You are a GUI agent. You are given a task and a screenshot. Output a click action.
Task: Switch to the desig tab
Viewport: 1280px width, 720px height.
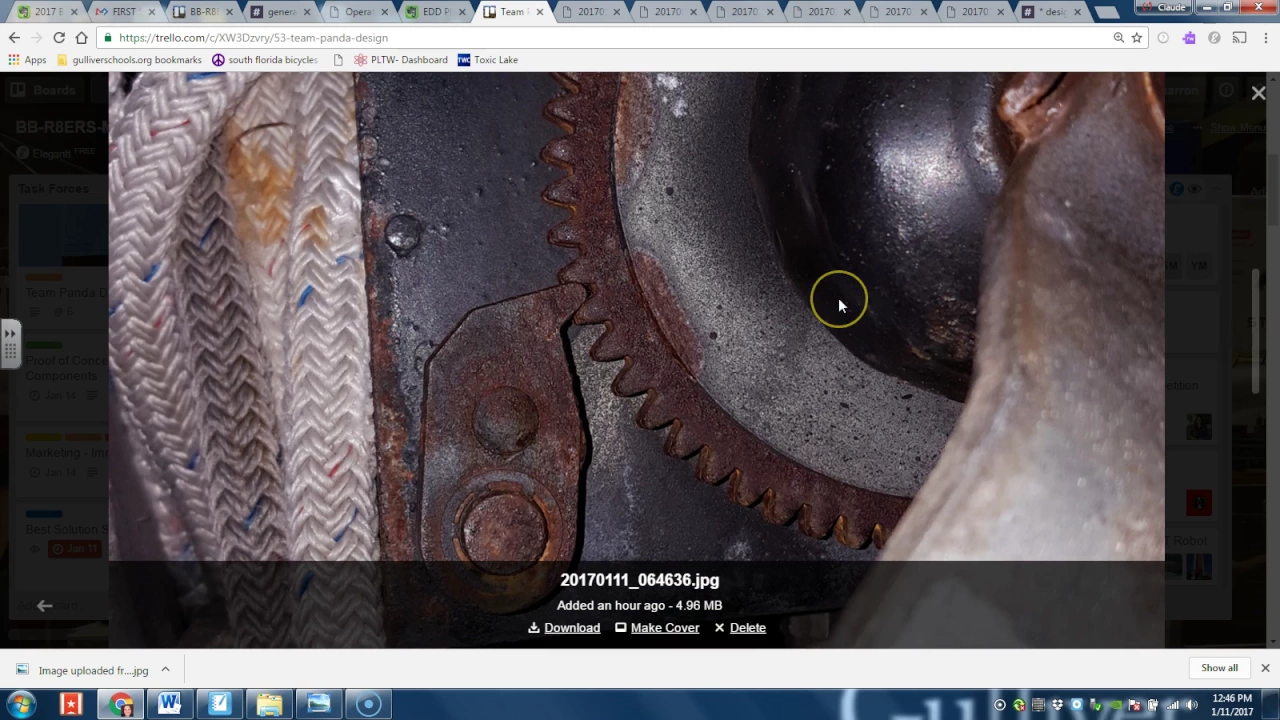[1052, 12]
